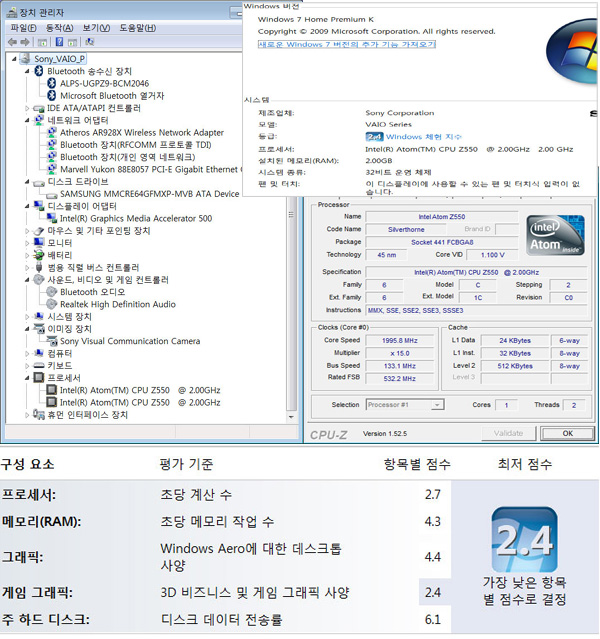Click the OK button in CPU-Z

567,433
